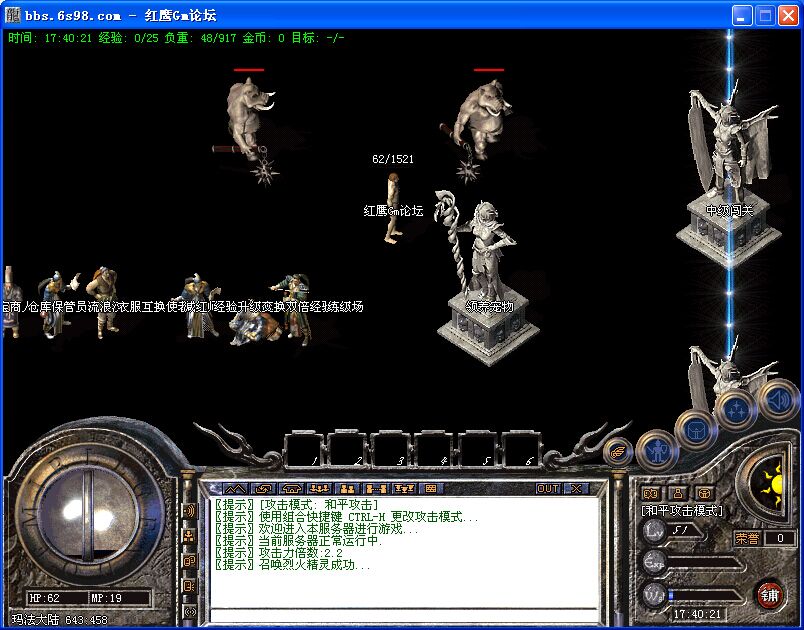Image resolution: width=804 pixels, height=630 pixels.
Task: Click the overlapping-squares icon beside chat box
Action: point(189,561)
